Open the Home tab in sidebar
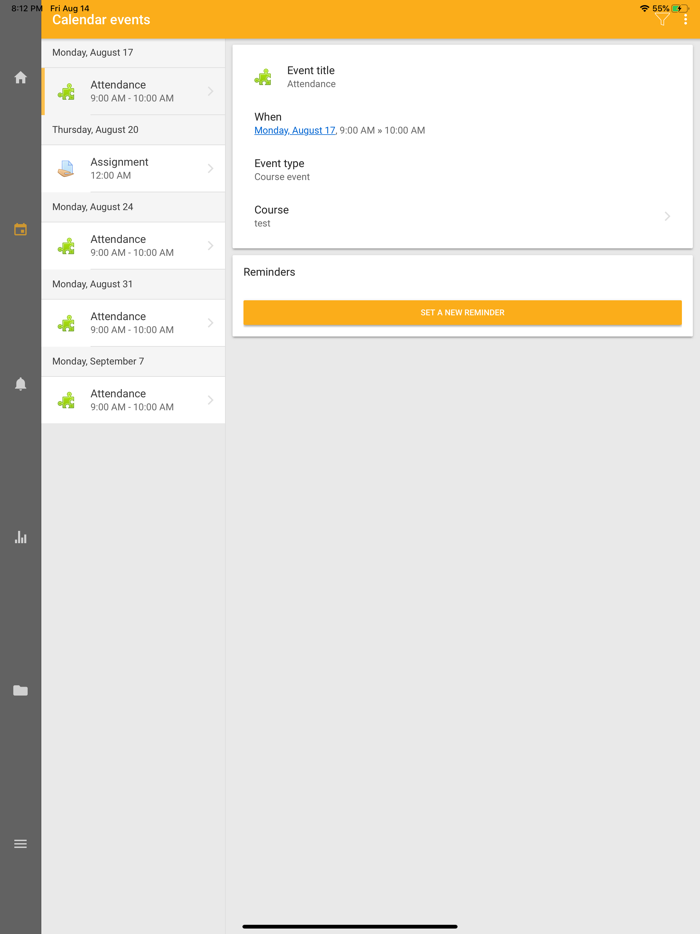Screen dimensions: 700x934 click(20, 77)
